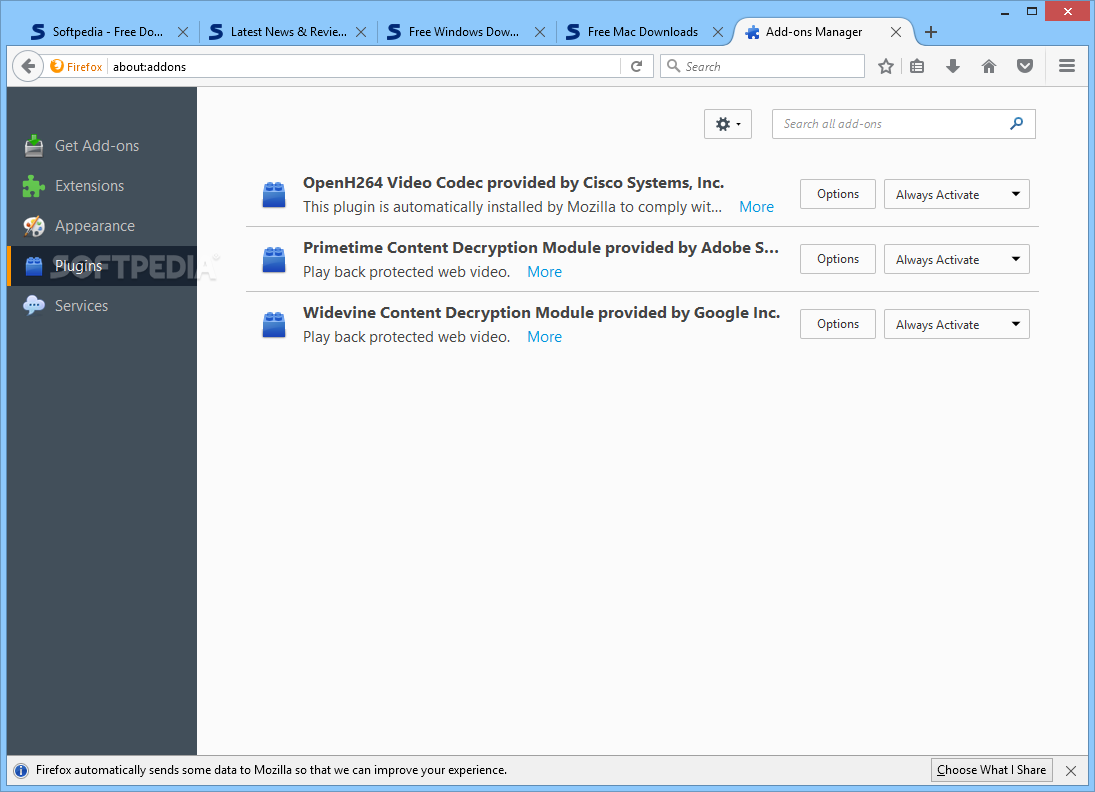
Task: Minimize the Firefox window
Action: coord(1004,12)
